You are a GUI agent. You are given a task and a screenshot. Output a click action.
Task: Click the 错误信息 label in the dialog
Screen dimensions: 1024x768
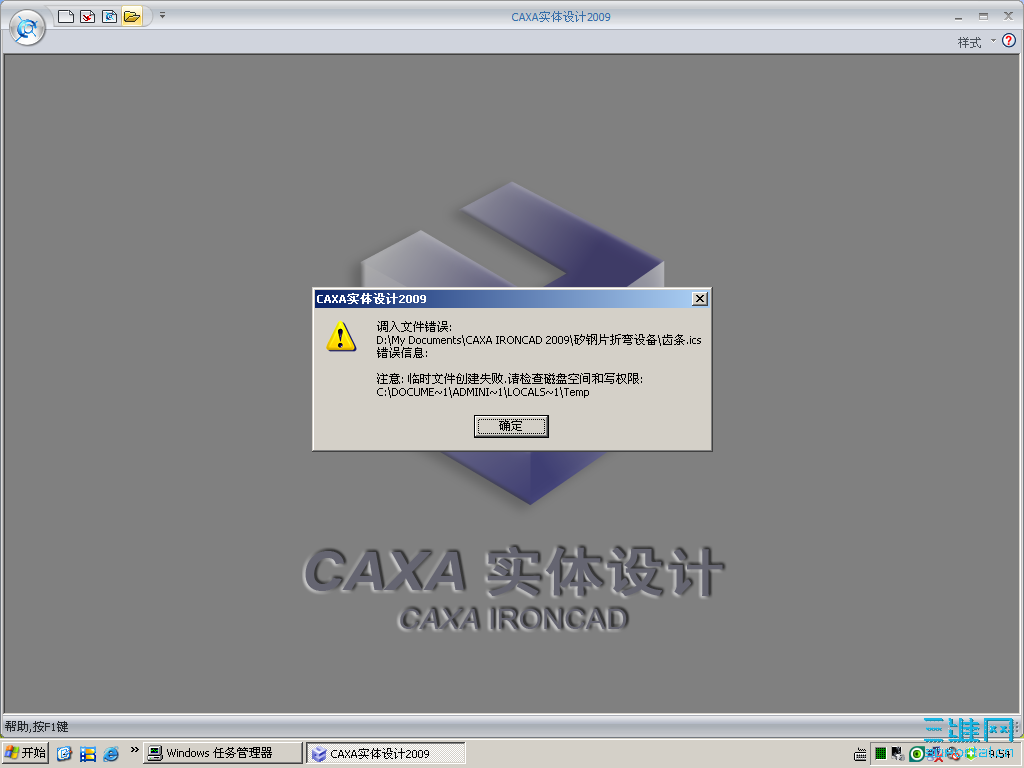click(402, 353)
